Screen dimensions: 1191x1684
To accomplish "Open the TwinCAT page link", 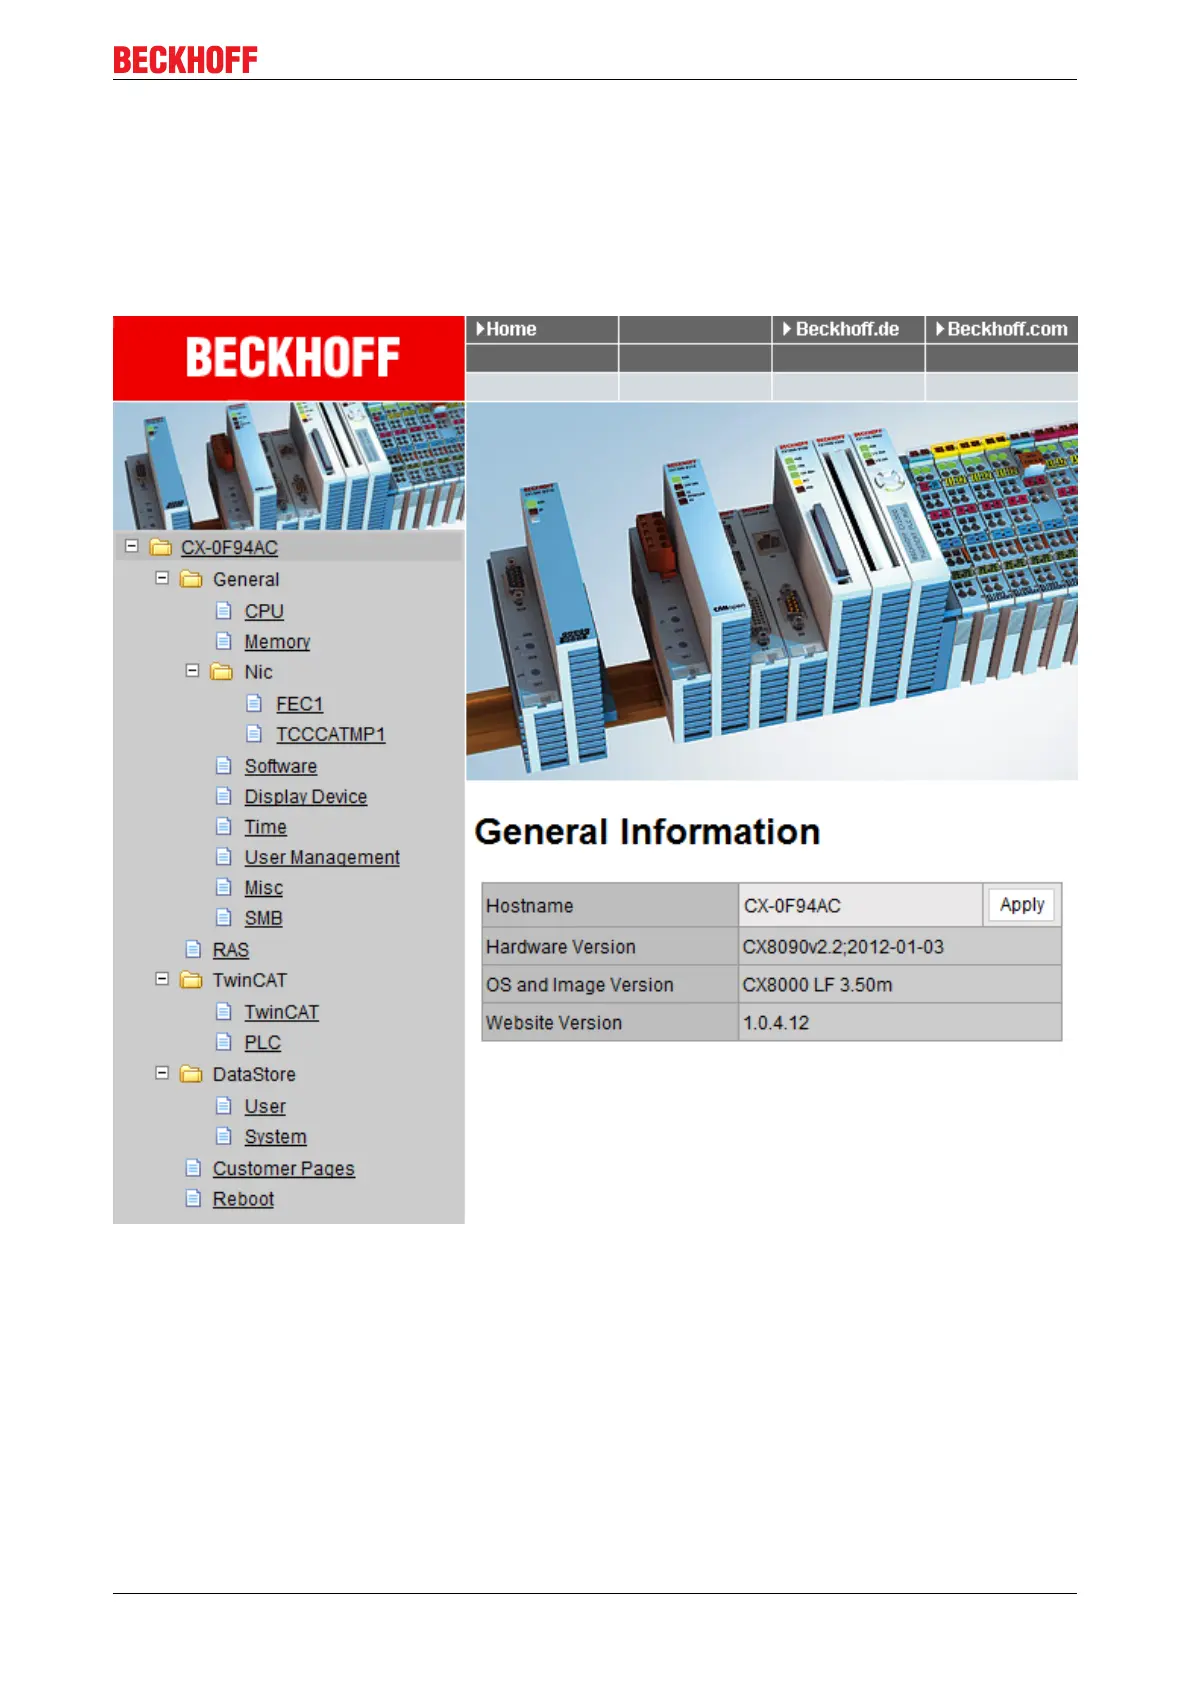I will point(282,1012).
